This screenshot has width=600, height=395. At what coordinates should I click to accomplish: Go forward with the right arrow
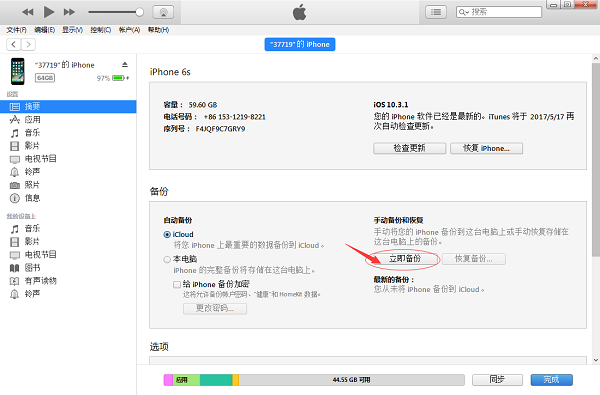coord(28,44)
